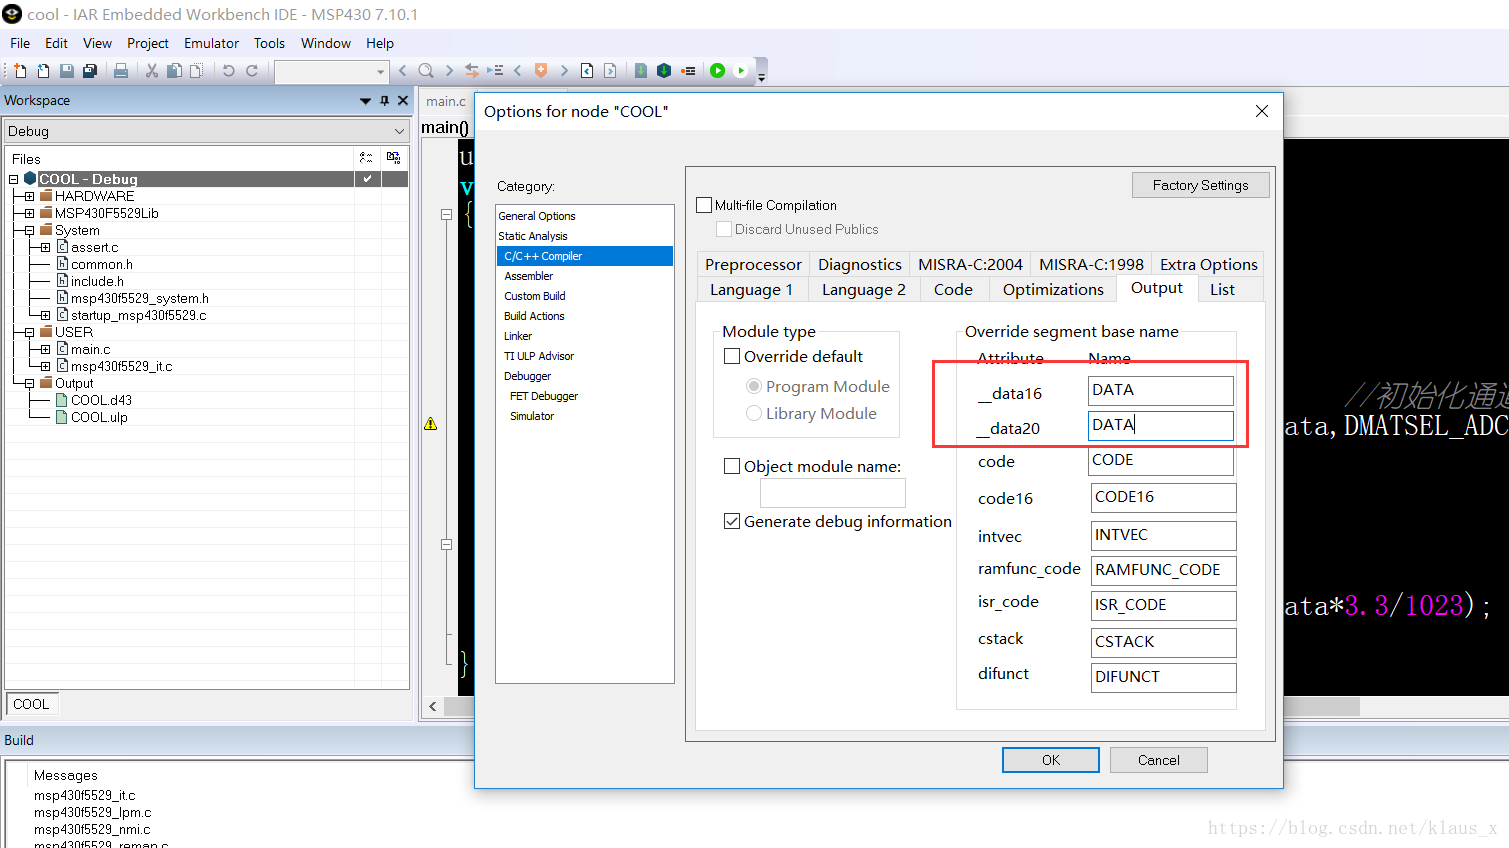Uncheck Generate debug information
Image resolution: width=1509 pixels, height=848 pixels.
coord(732,521)
